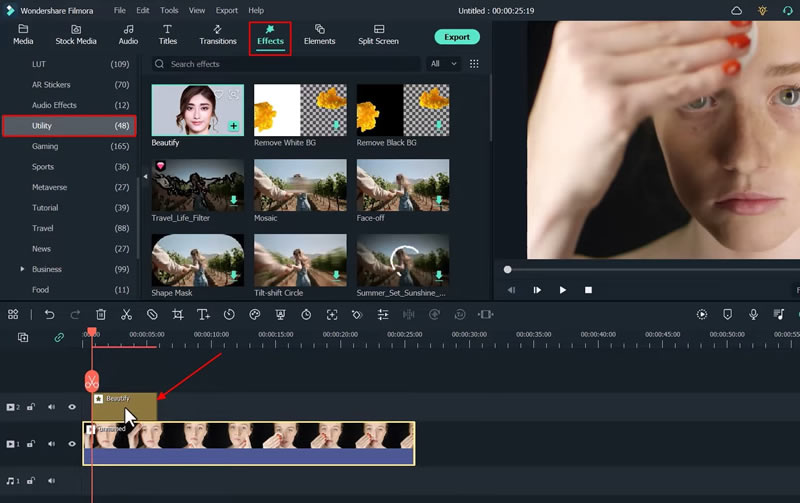Viewport: 800px width, 503px height.
Task: Select the Remove White BG effect thumbnail
Action: click(x=300, y=110)
